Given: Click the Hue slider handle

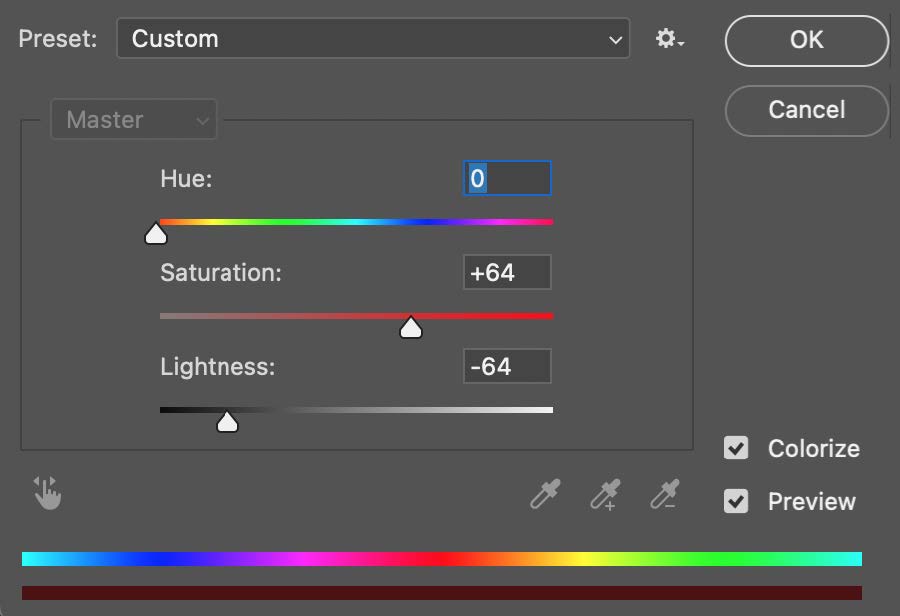Looking at the screenshot, I should [x=156, y=234].
